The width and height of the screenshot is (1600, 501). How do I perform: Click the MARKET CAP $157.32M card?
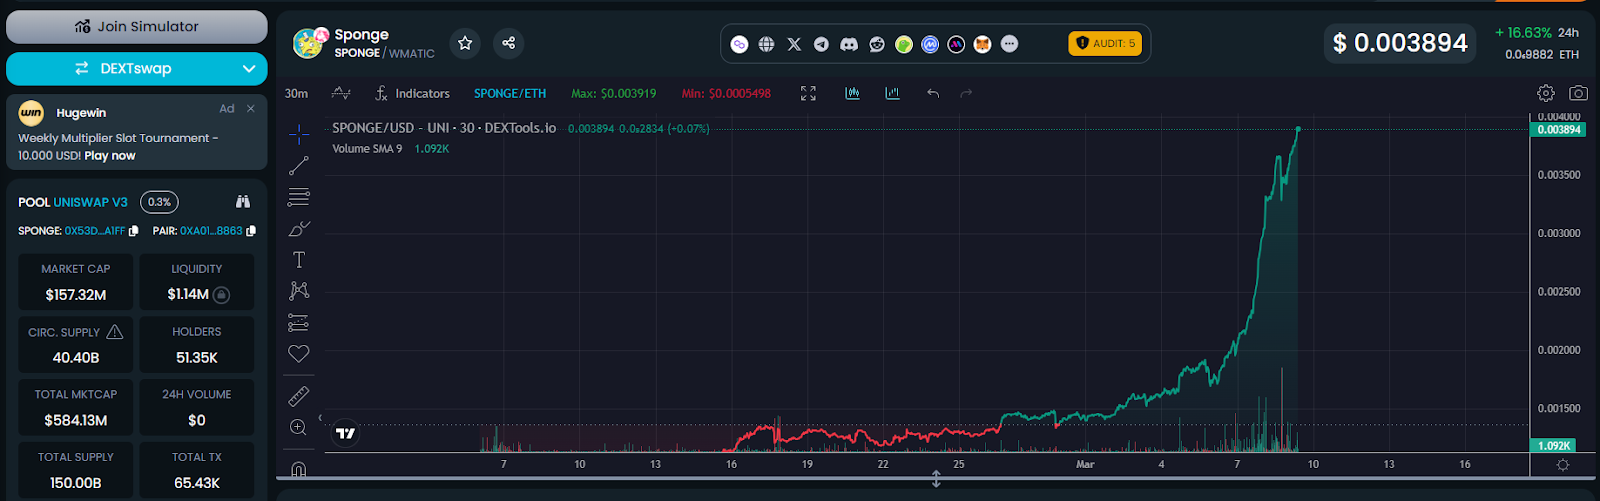click(x=76, y=282)
